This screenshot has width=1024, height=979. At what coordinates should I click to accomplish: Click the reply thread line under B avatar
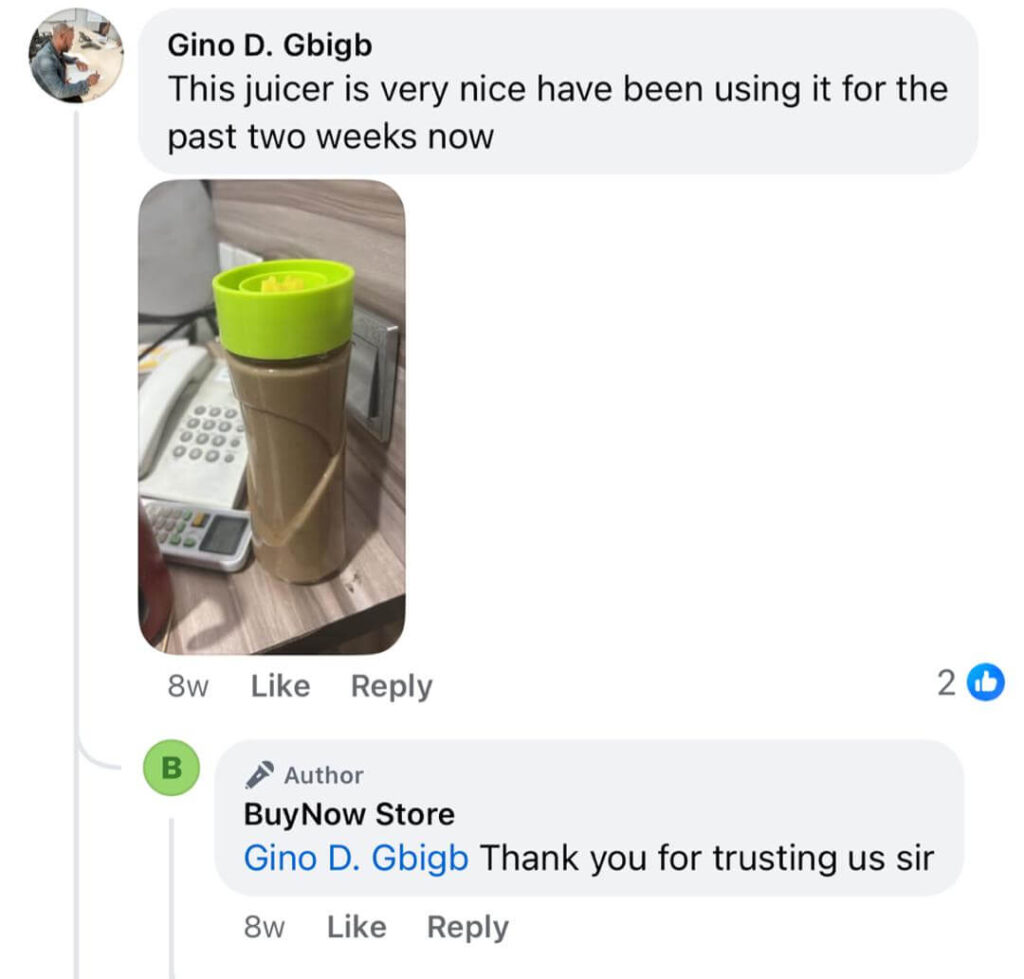click(x=172, y=898)
